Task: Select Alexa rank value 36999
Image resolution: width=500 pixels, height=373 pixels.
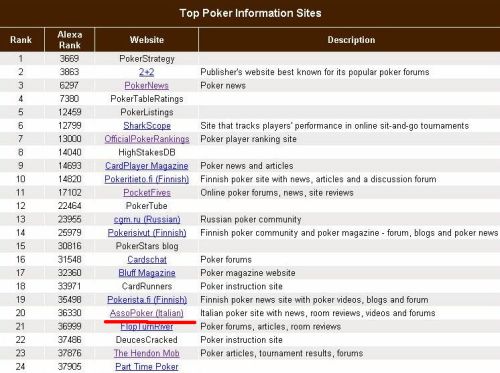Action: click(70, 326)
